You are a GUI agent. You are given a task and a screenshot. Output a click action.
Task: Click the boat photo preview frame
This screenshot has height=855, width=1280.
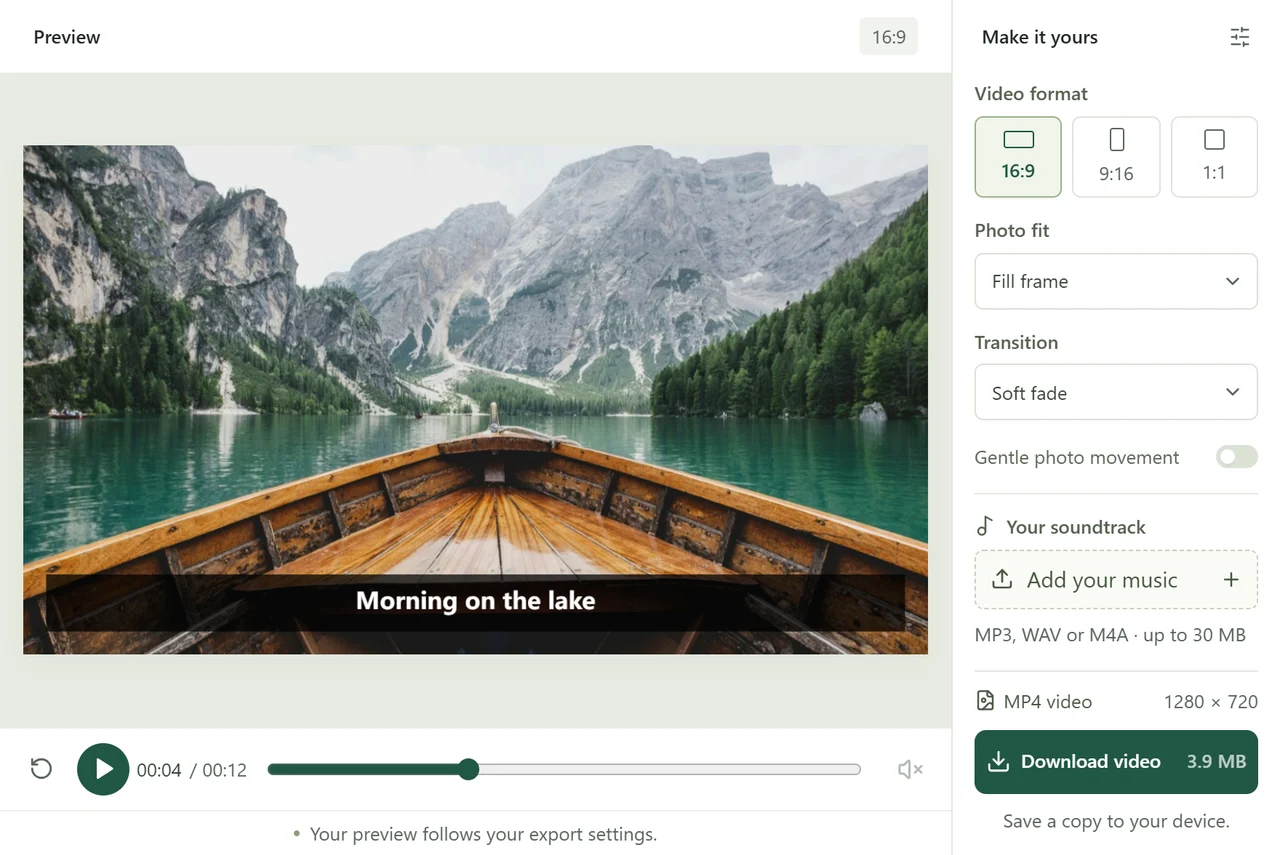(475, 400)
